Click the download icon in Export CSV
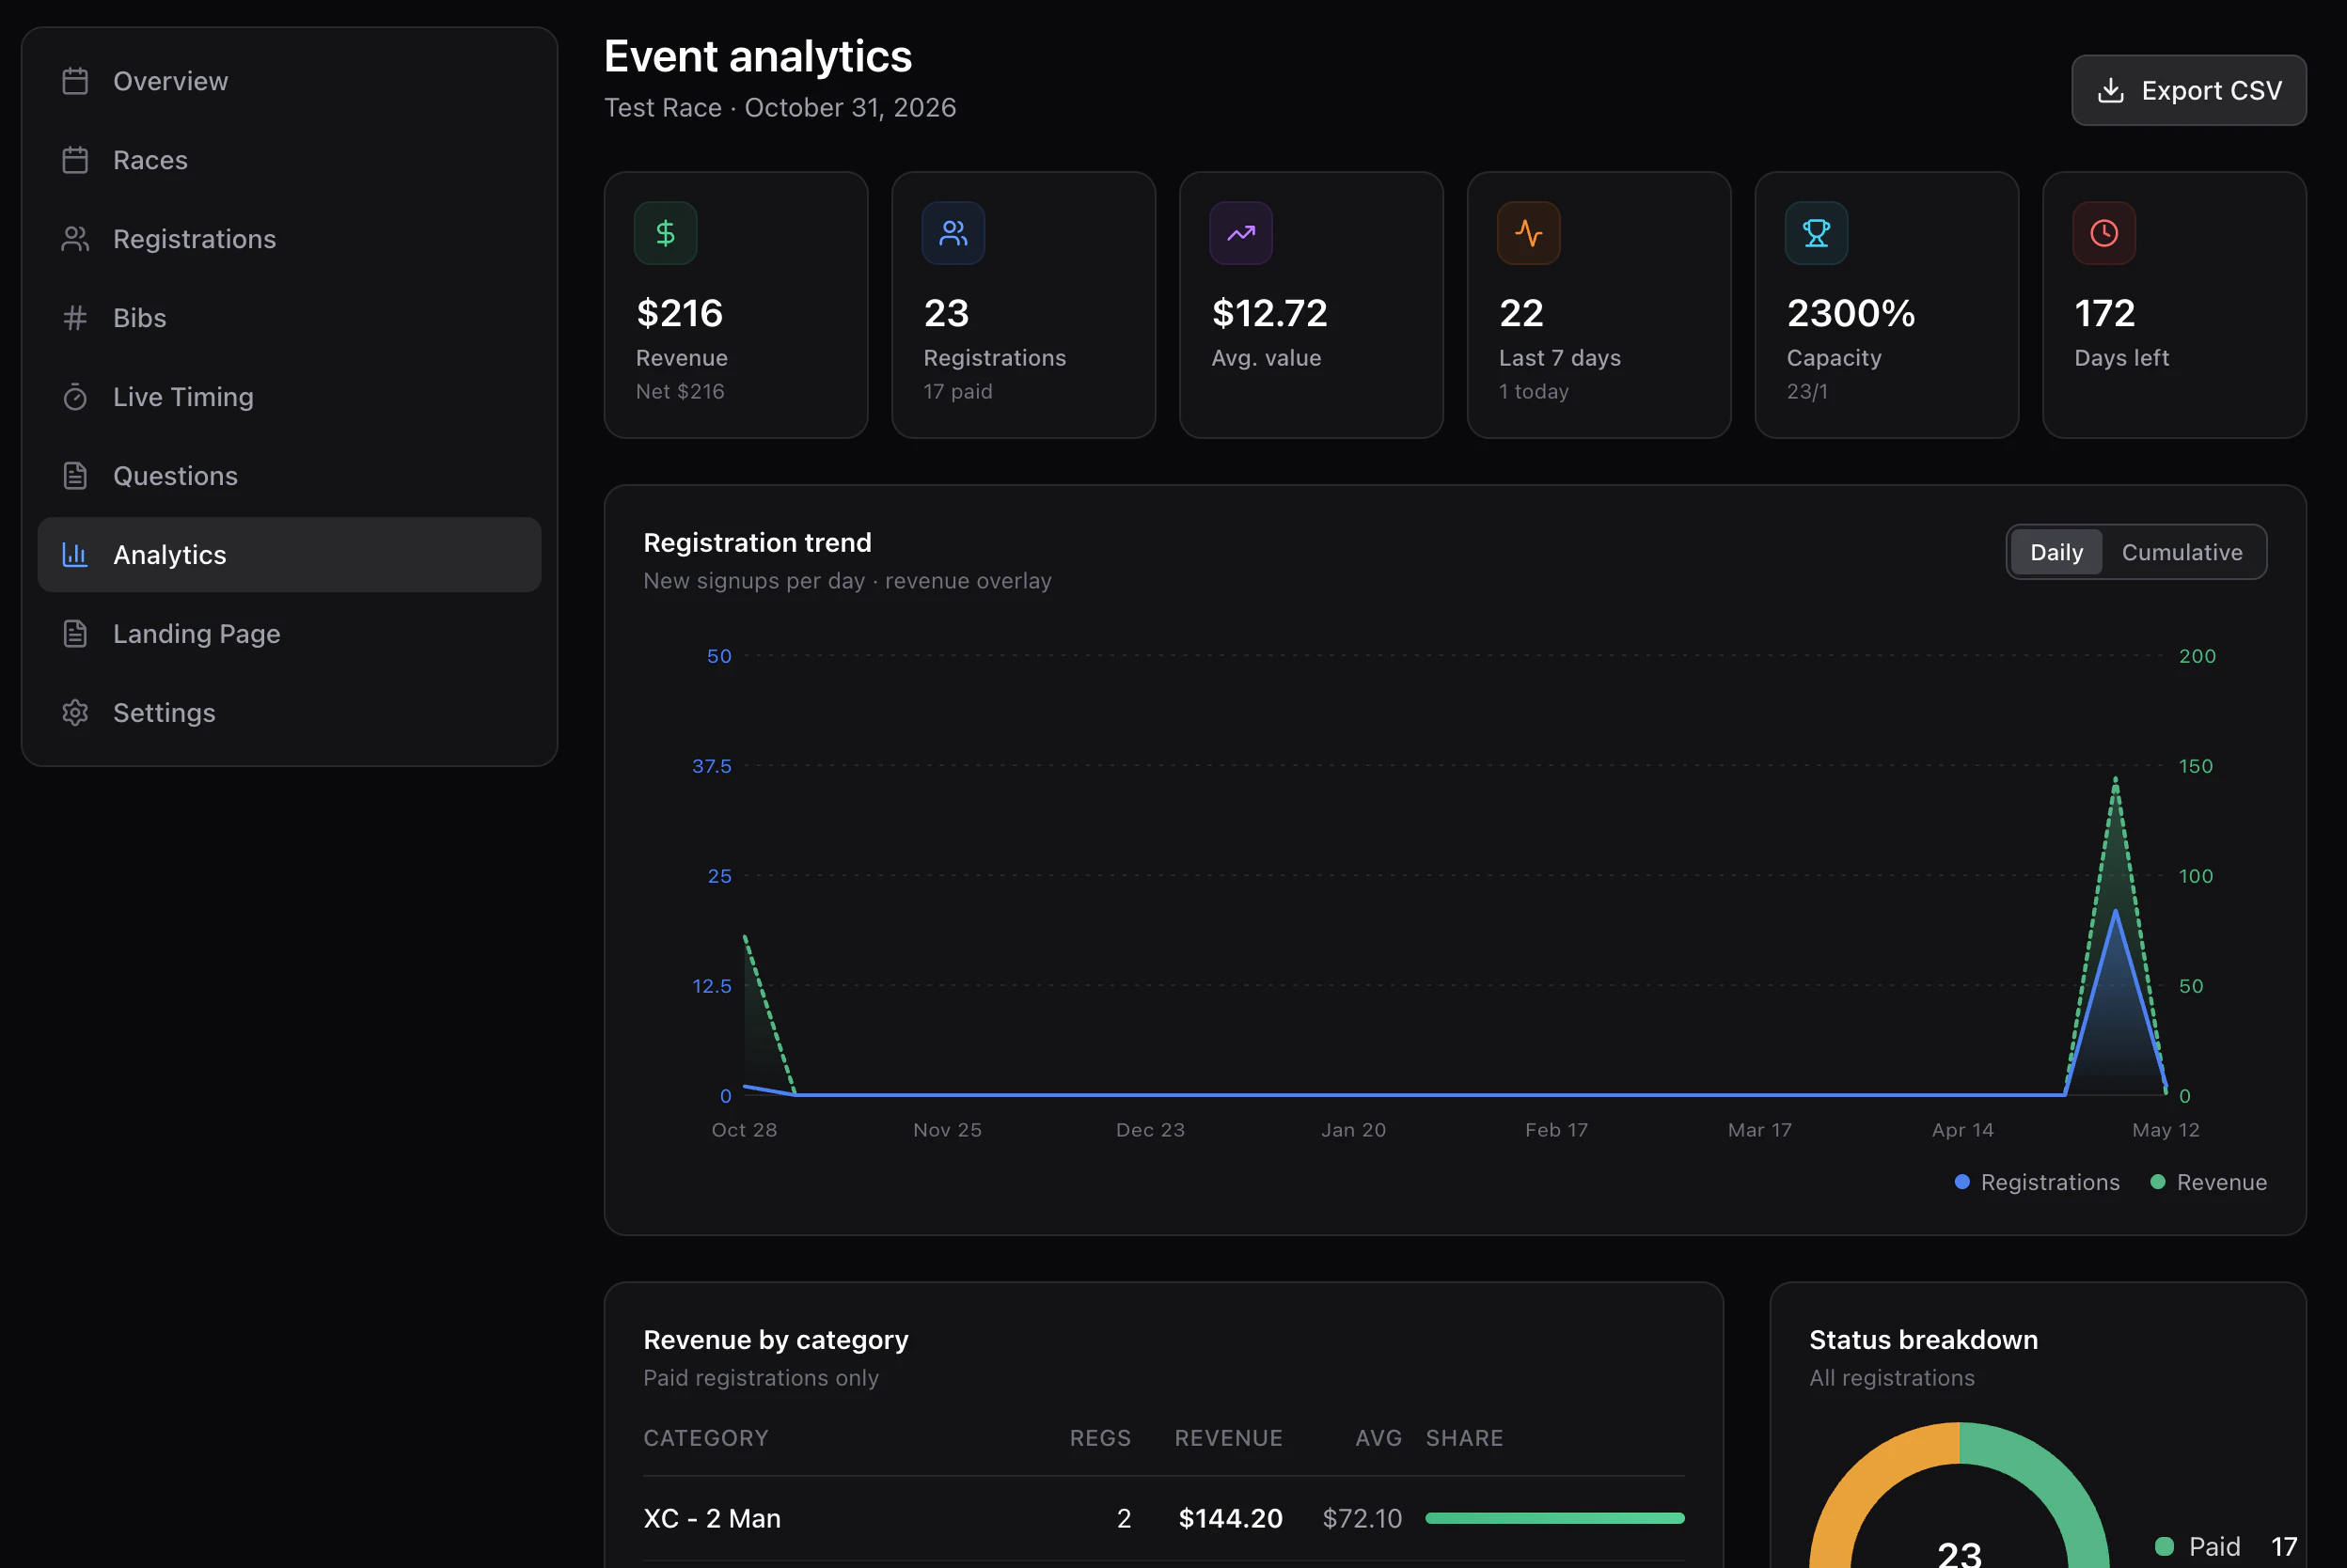Image resolution: width=2347 pixels, height=1568 pixels. pyautogui.click(x=2110, y=90)
